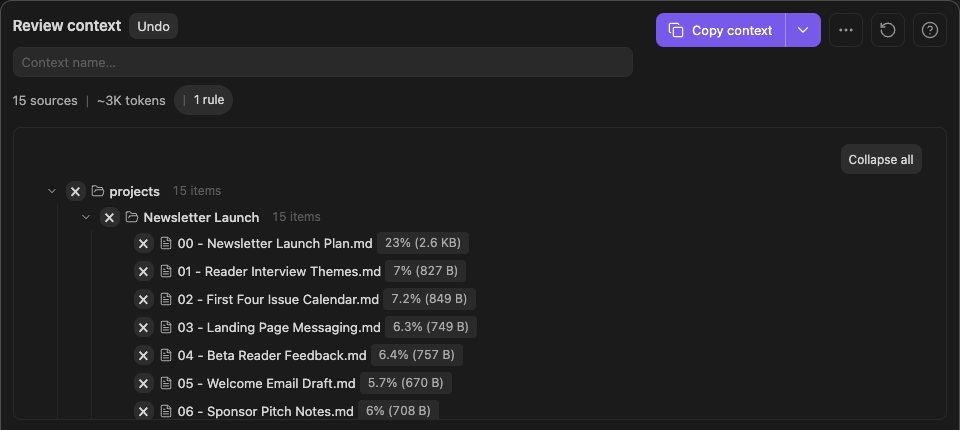Image resolution: width=960 pixels, height=430 pixels.
Task: Open 06 - Sponsor Pitch Notes.md
Action: pyautogui.click(x=266, y=412)
